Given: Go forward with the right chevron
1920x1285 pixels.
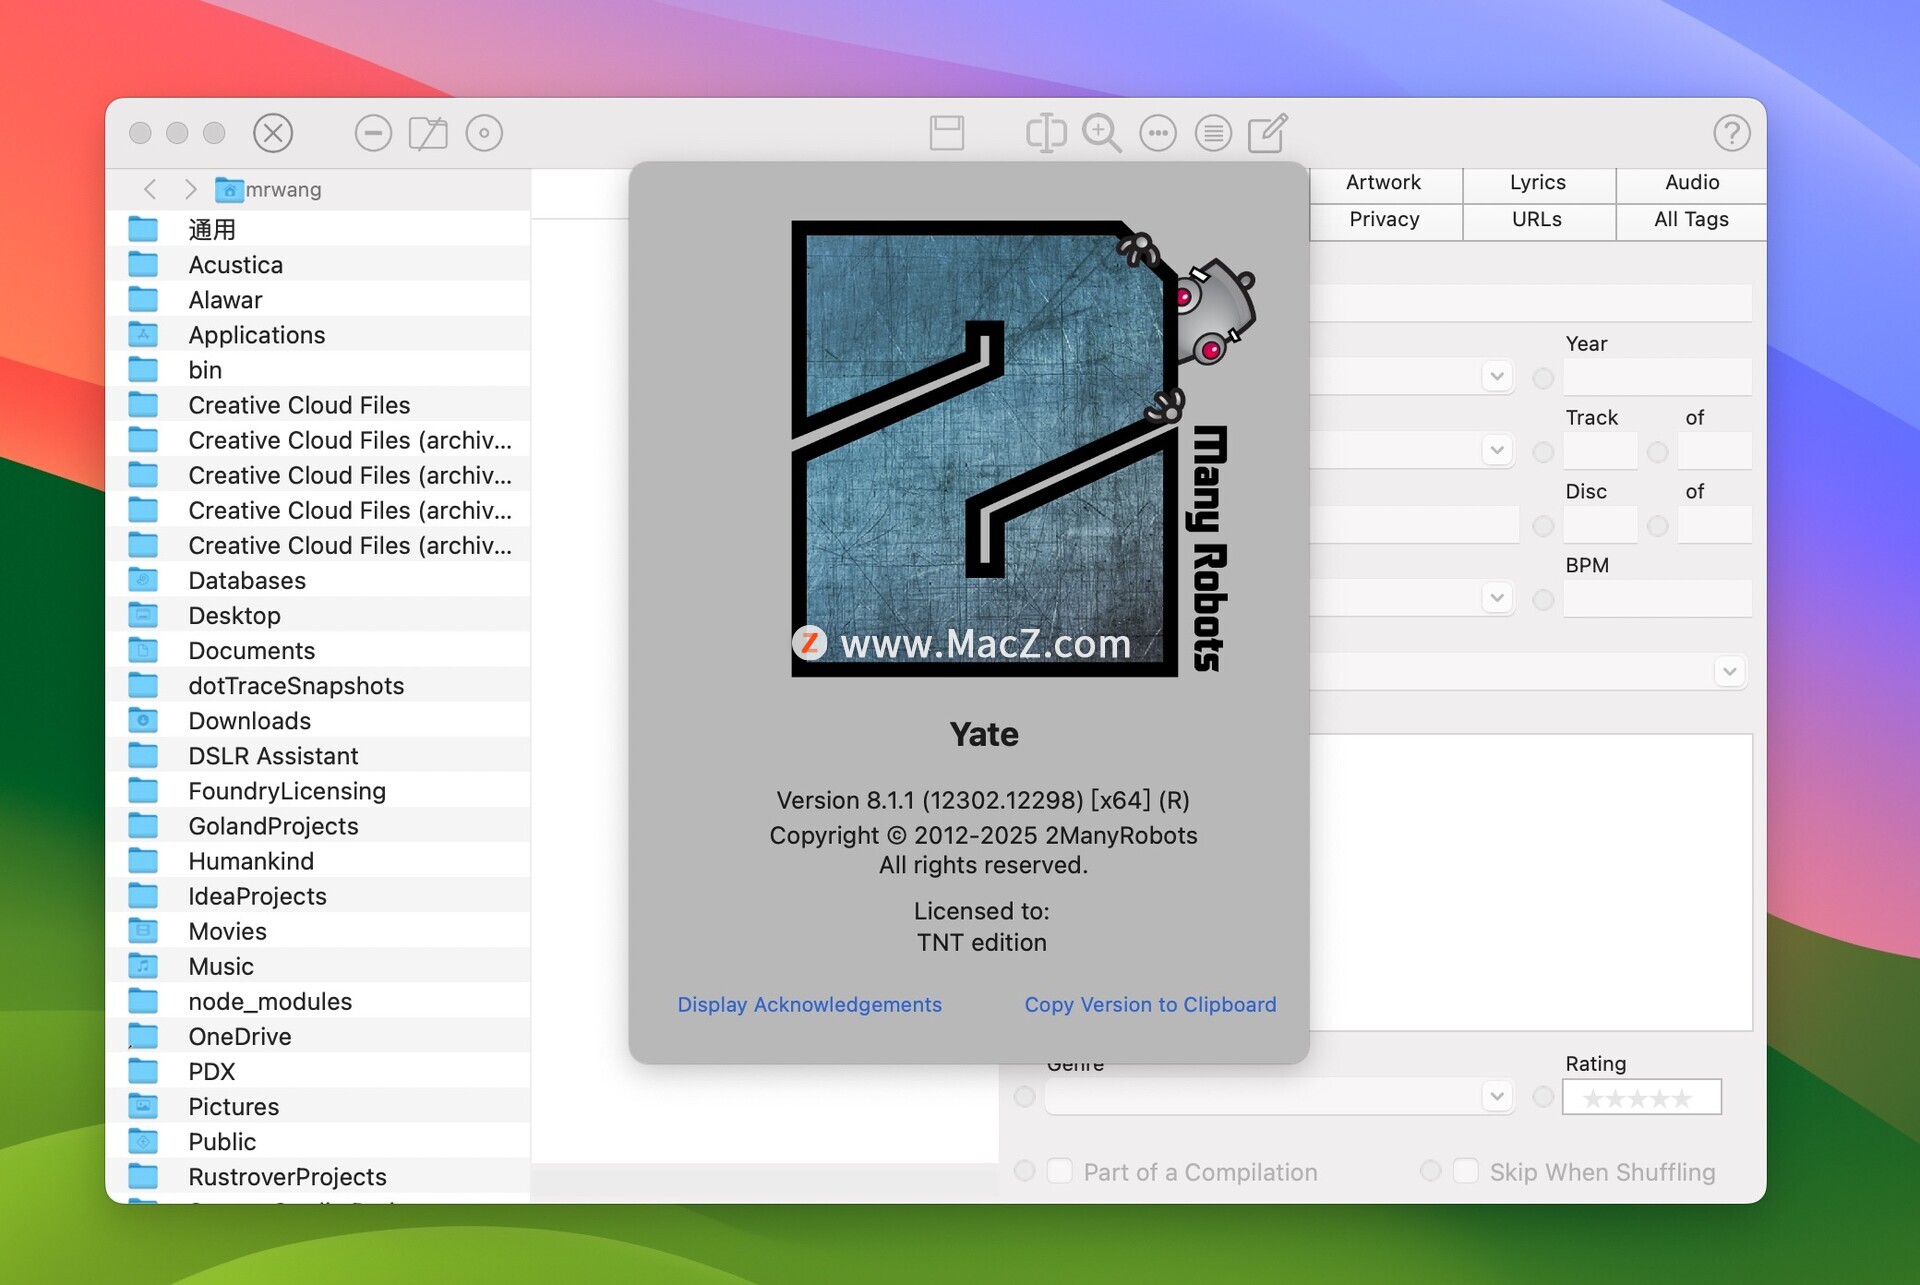Looking at the screenshot, I should (190, 189).
